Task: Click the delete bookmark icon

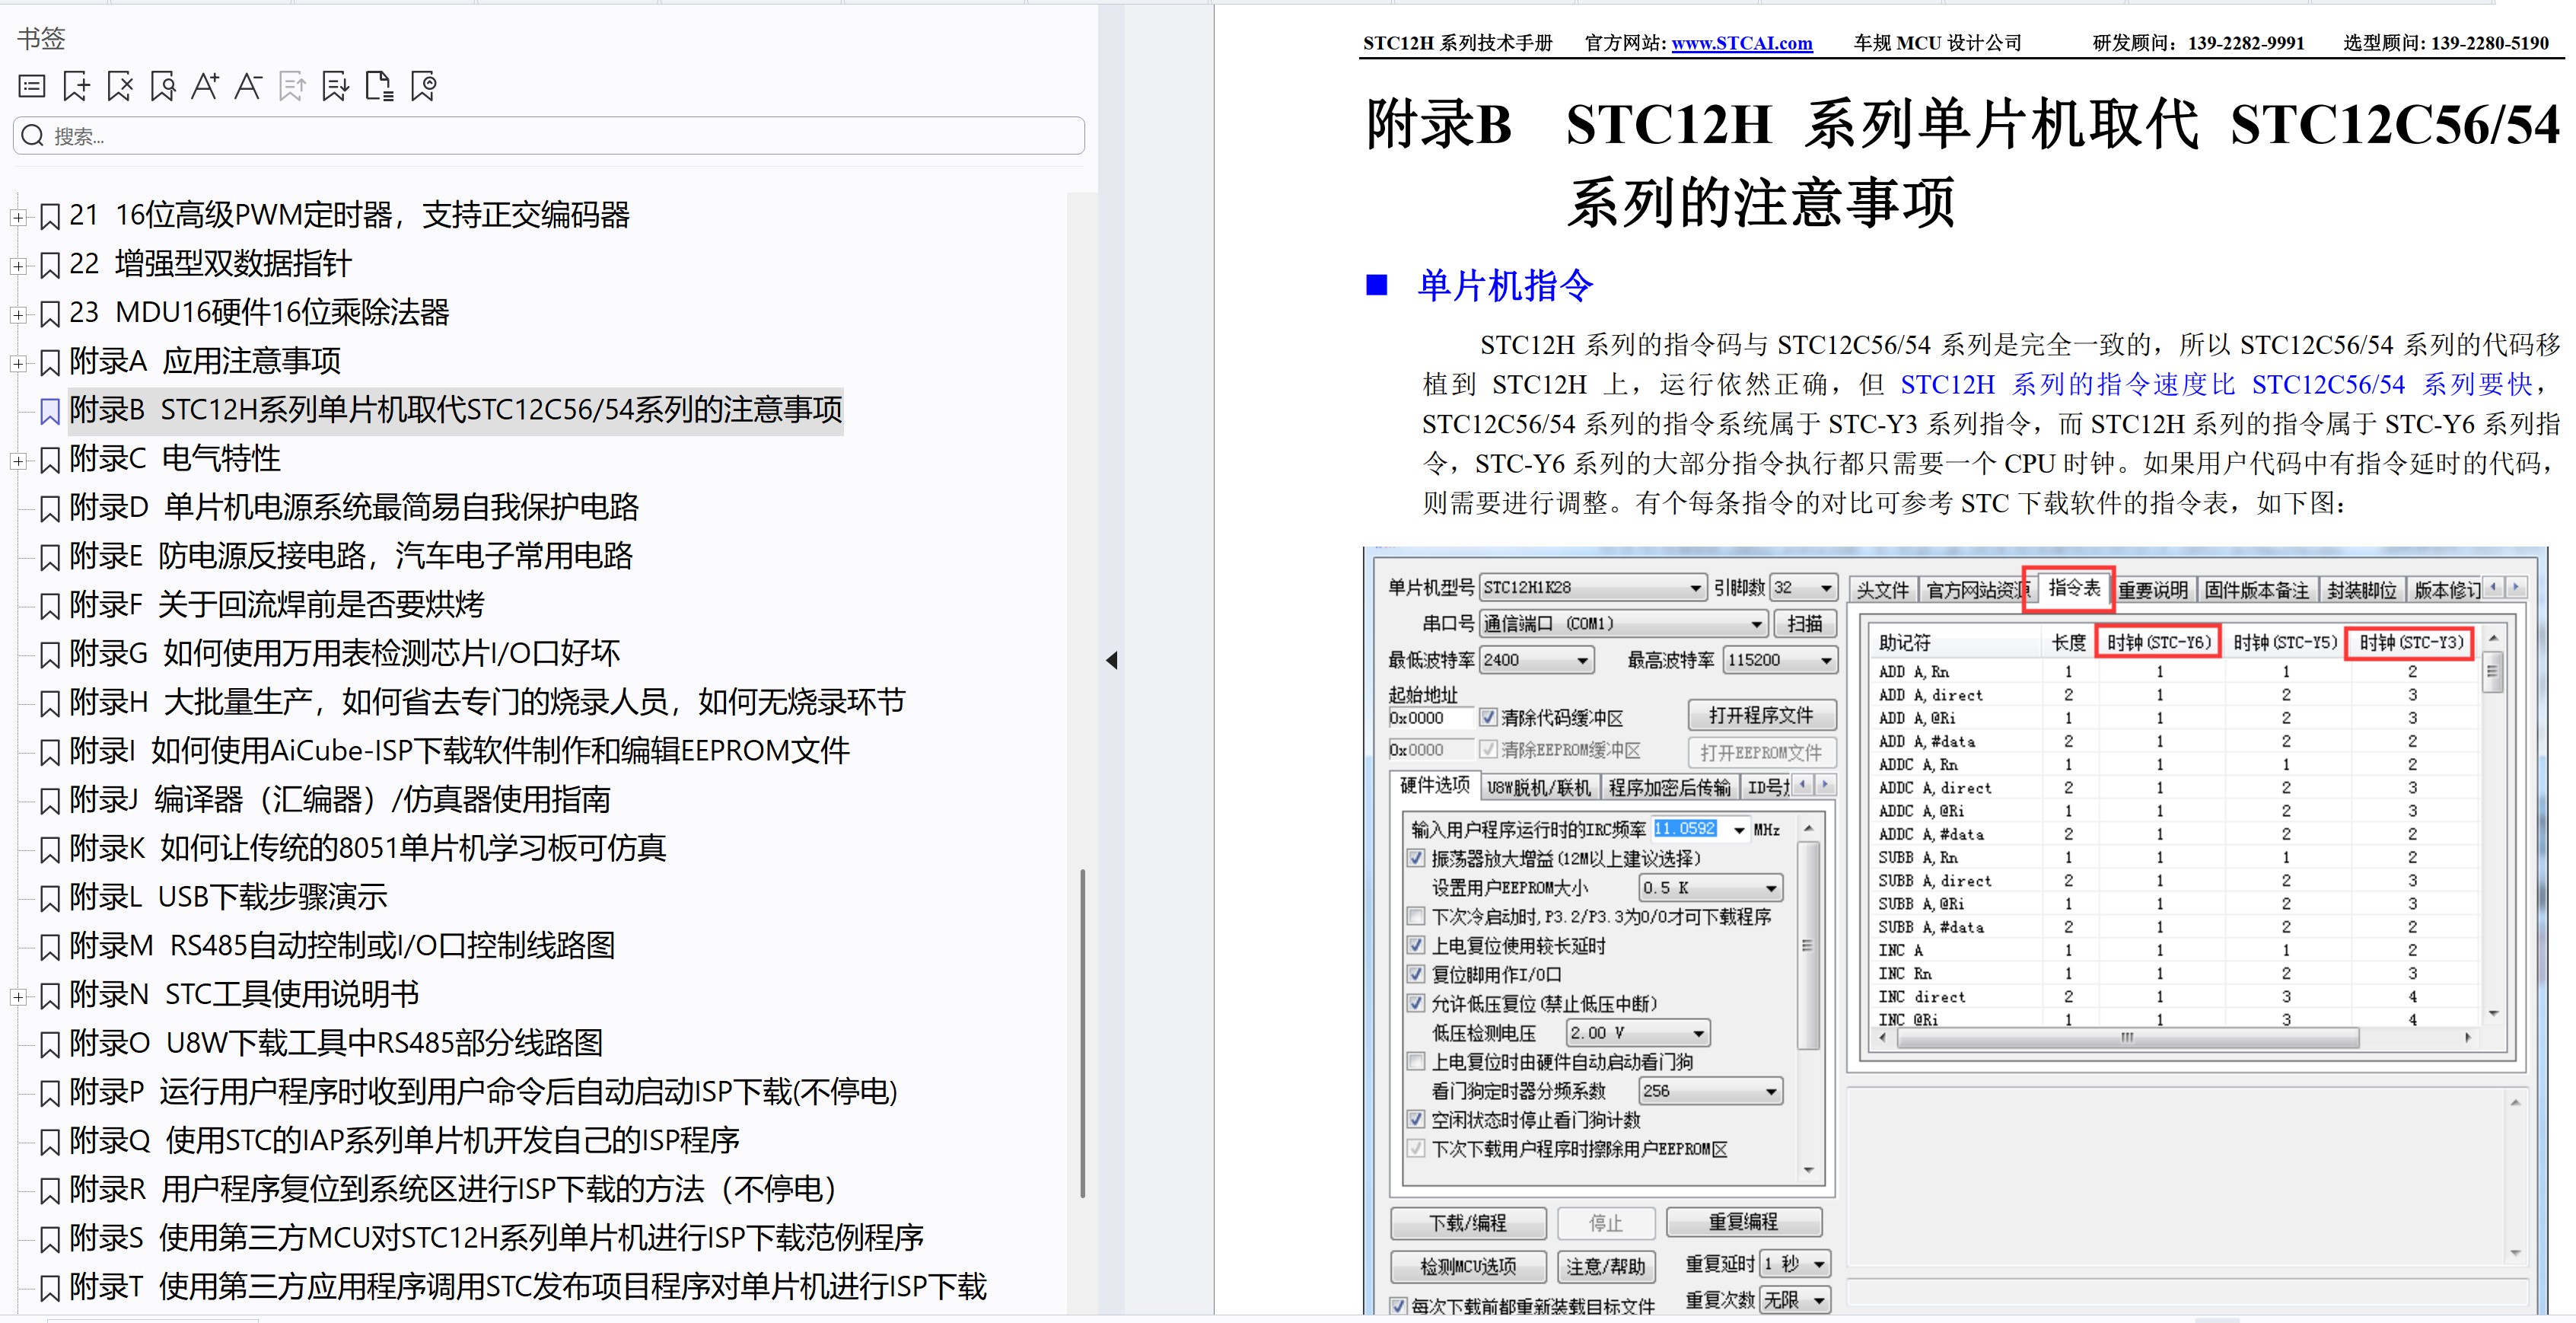Action: [120, 87]
